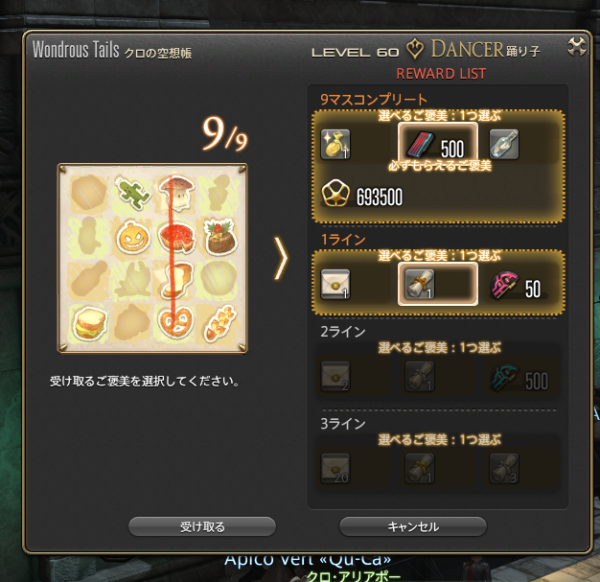Click the 693500 experience points icon
The width and height of the screenshot is (600, 582).
tap(335, 193)
